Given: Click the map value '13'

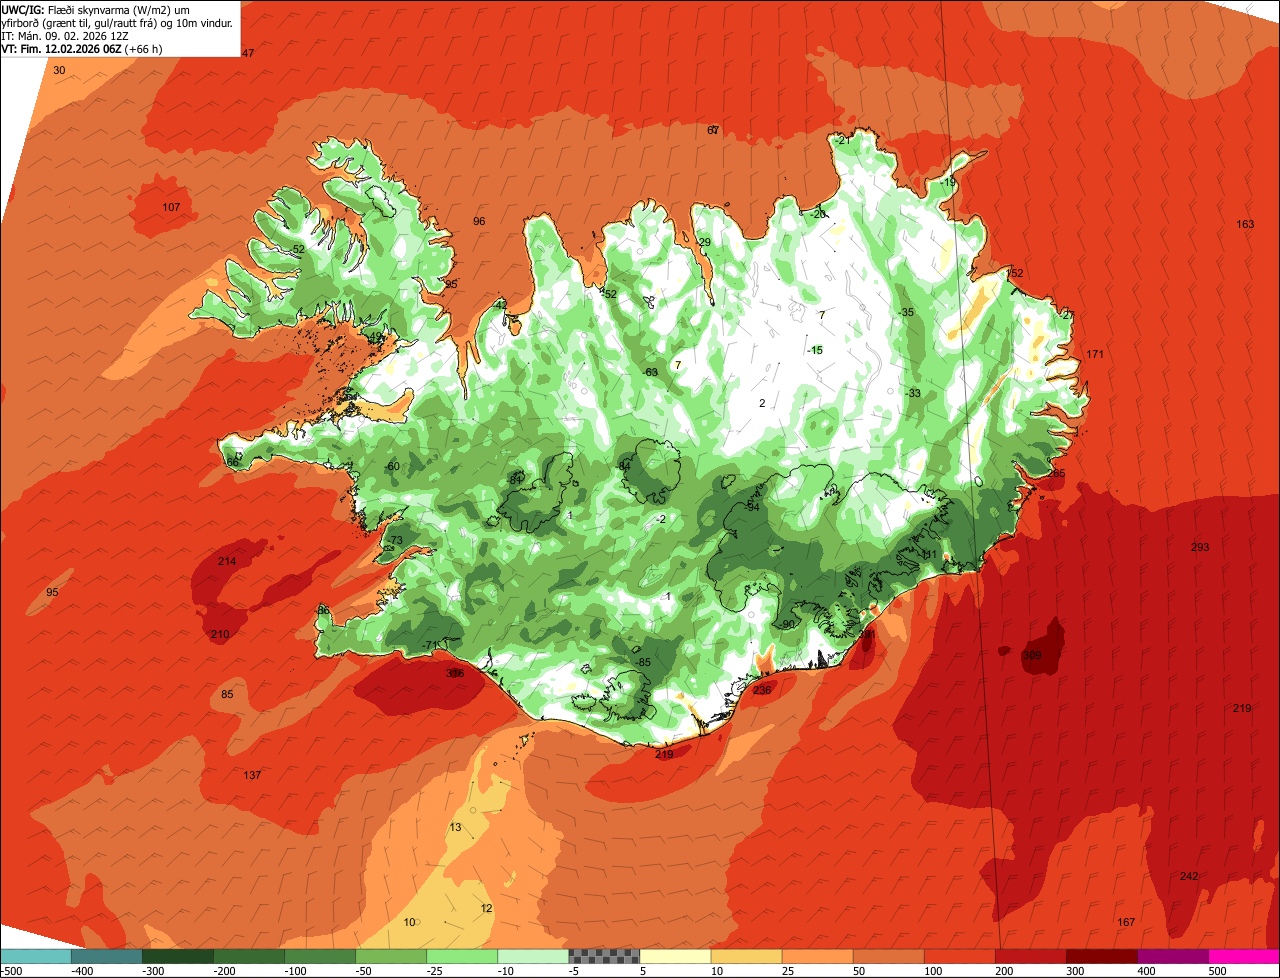Looking at the screenshot, I should (x=456, y=827).
